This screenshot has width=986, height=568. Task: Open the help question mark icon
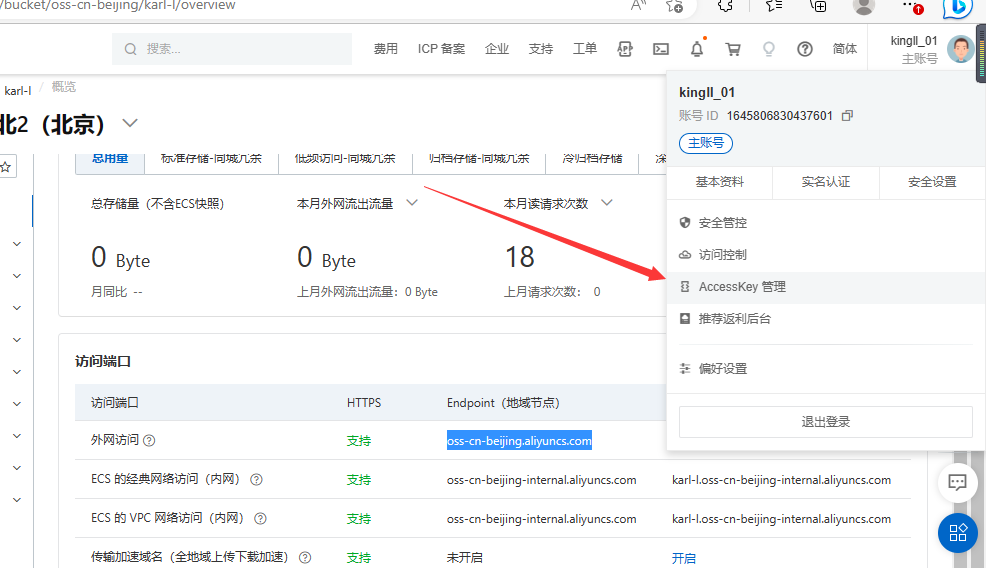point(805,49)
